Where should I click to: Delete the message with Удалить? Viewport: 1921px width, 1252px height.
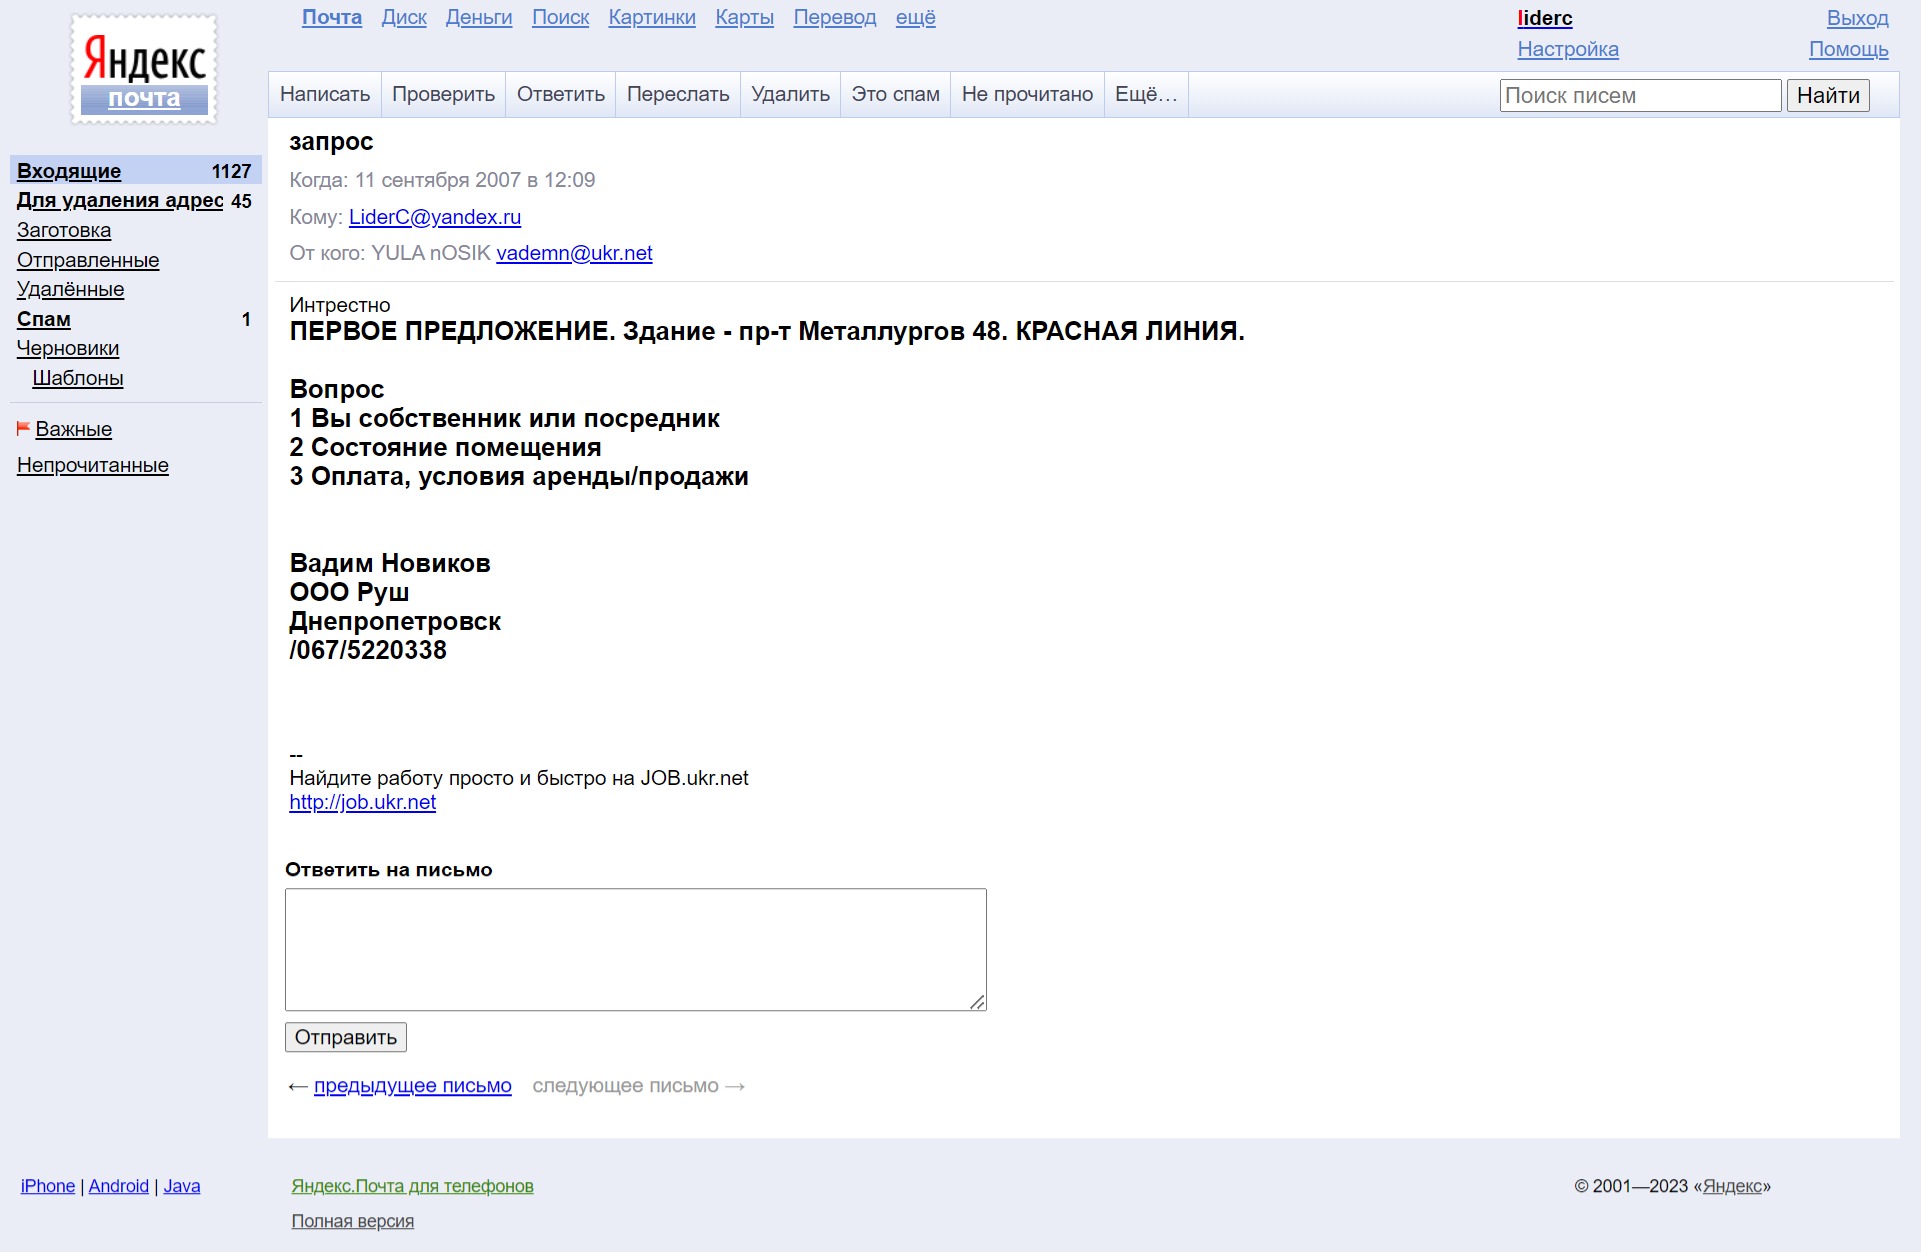pos(791,94)
